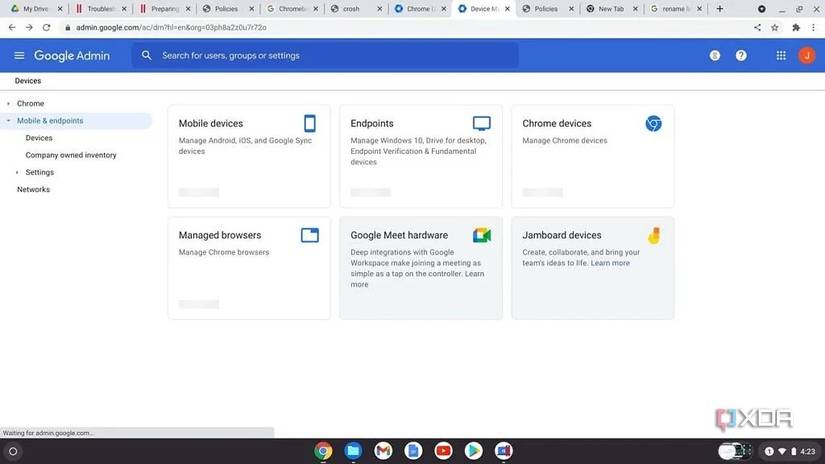
Task: Collapse the Mobile & endpoints section arrow
Action: [8, 120]
